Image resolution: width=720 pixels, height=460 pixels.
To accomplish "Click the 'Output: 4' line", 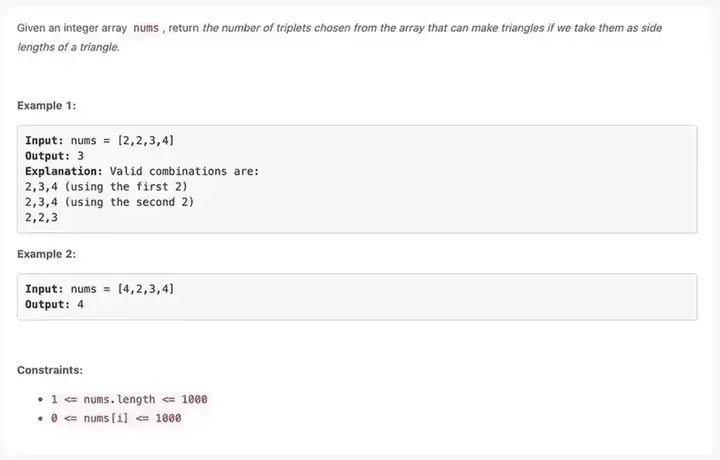I will 55,304.
